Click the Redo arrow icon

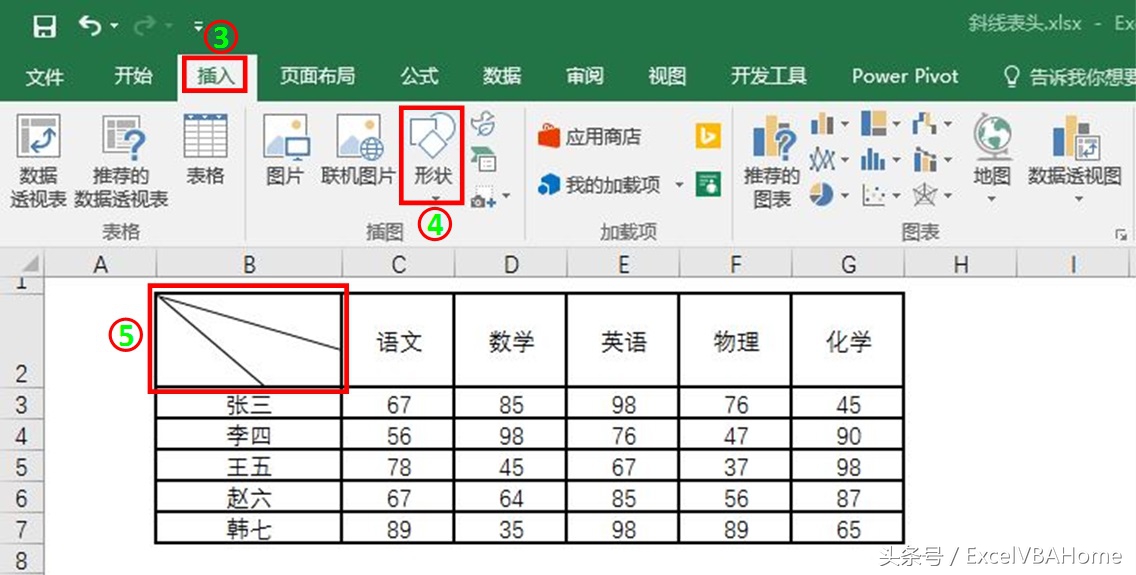click(x=145, y=26)
